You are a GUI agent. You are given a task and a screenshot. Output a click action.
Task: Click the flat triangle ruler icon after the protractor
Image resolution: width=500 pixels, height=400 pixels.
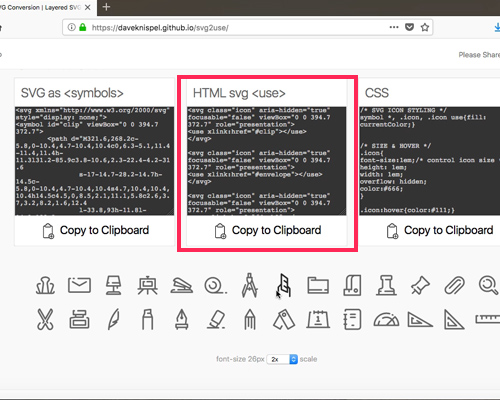420,319
